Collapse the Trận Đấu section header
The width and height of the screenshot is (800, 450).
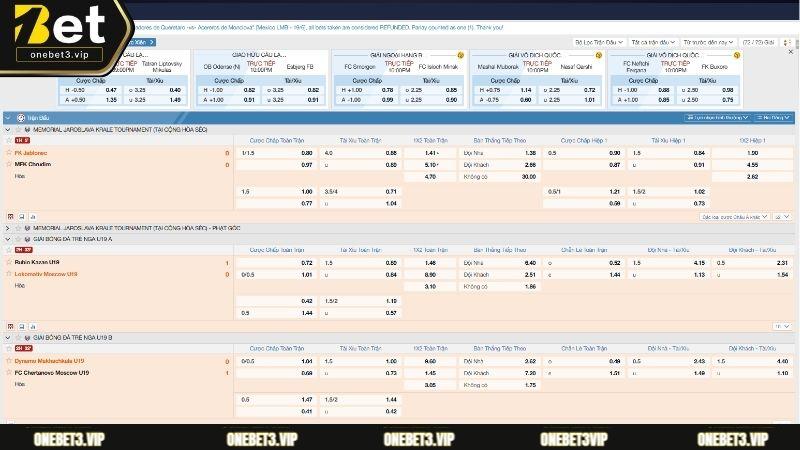tap(8, 118)
